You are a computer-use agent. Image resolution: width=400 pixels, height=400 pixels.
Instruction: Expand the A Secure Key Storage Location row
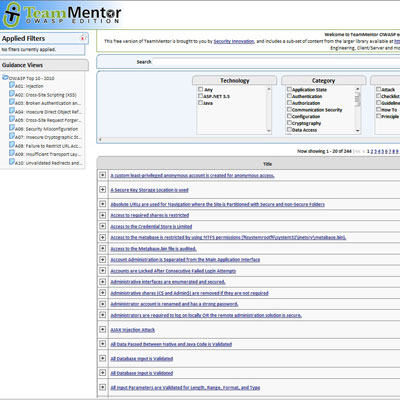(103, 189)
